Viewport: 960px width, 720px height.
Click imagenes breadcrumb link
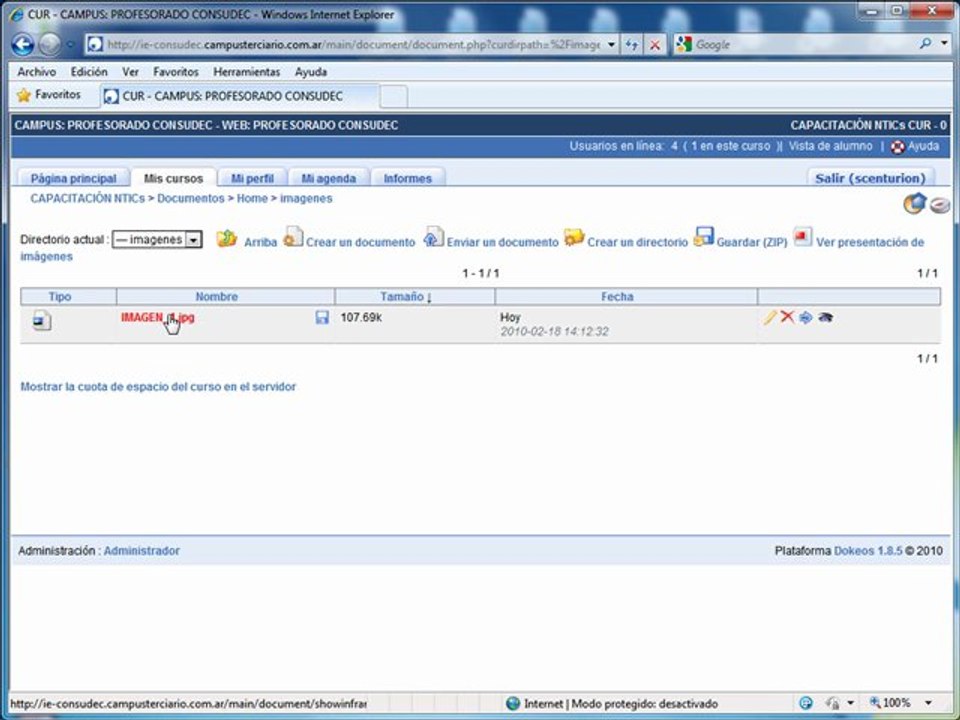306,198
